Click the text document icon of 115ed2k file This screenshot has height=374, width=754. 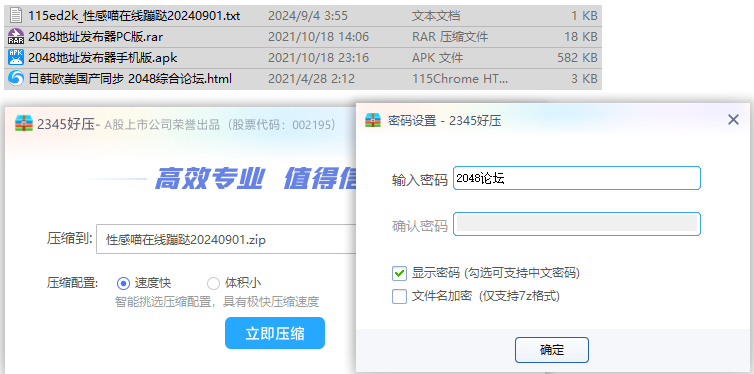(16, 16)
